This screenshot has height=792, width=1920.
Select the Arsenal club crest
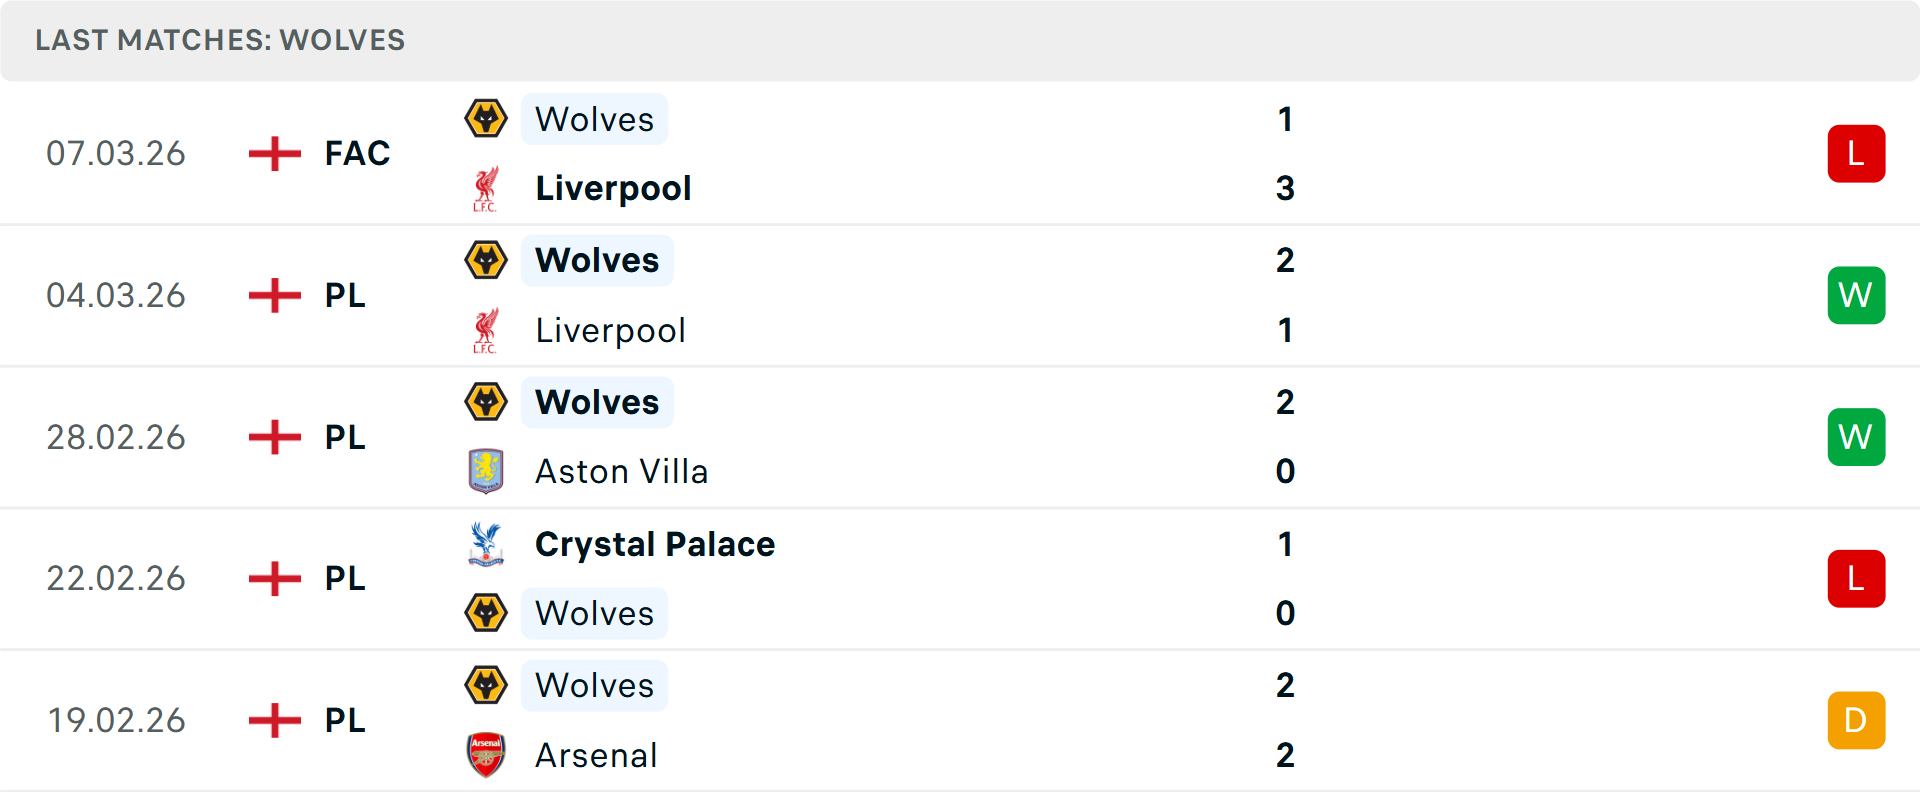486,755
